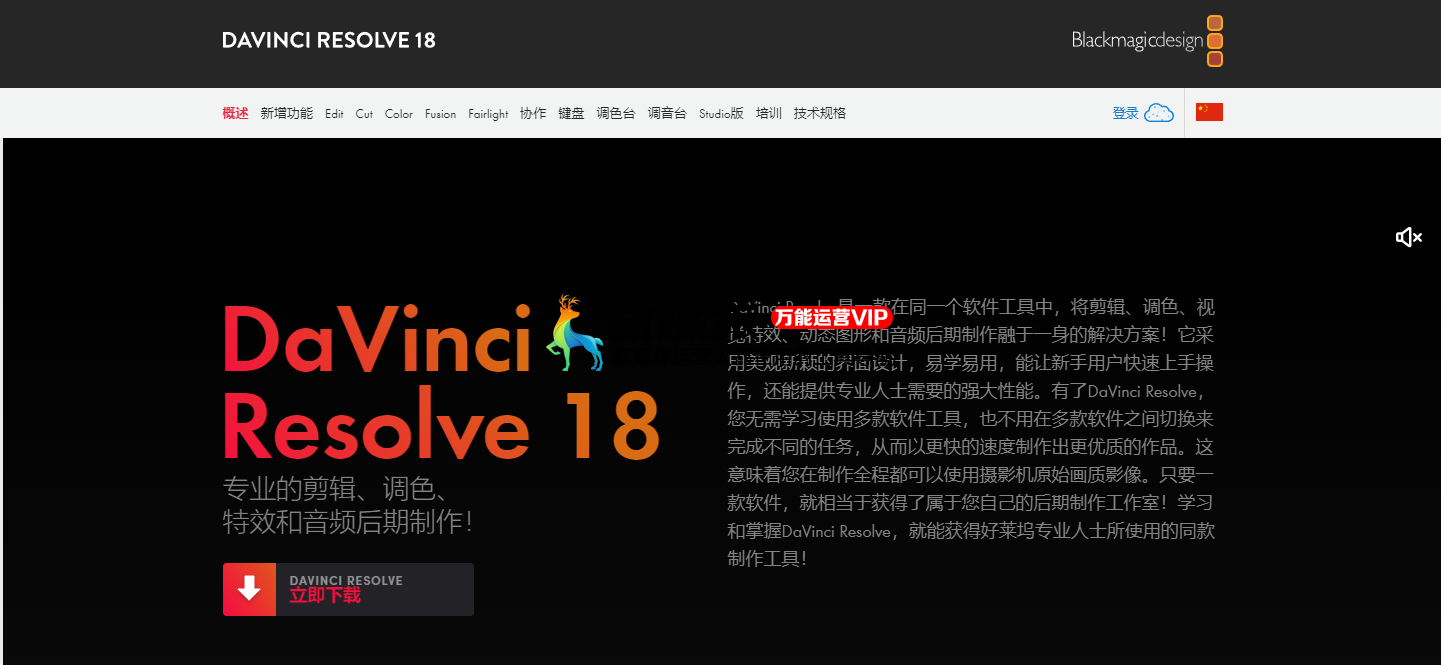Image resolution: width=1441 pixels, height=665 pixels.
Task: Click the Blackmagicdesign logo
Action: [x=1147, y=41]
